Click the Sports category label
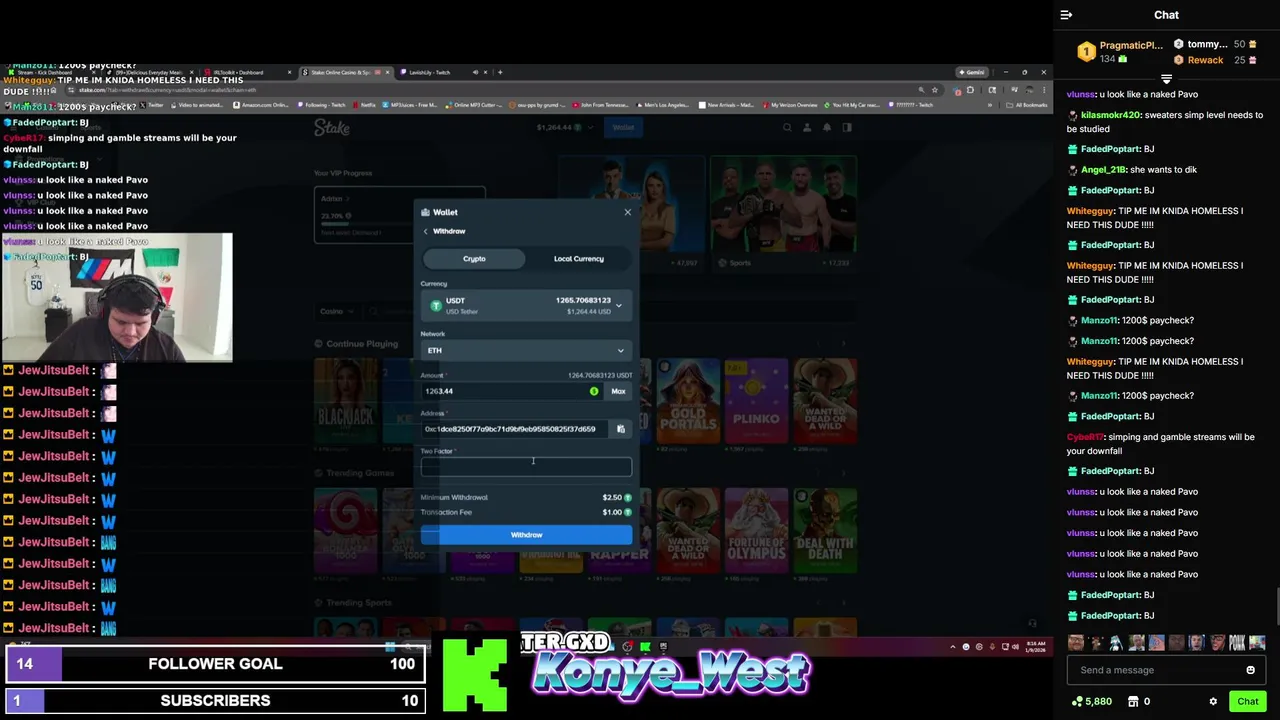1280x720 pixels. point(740,263)
